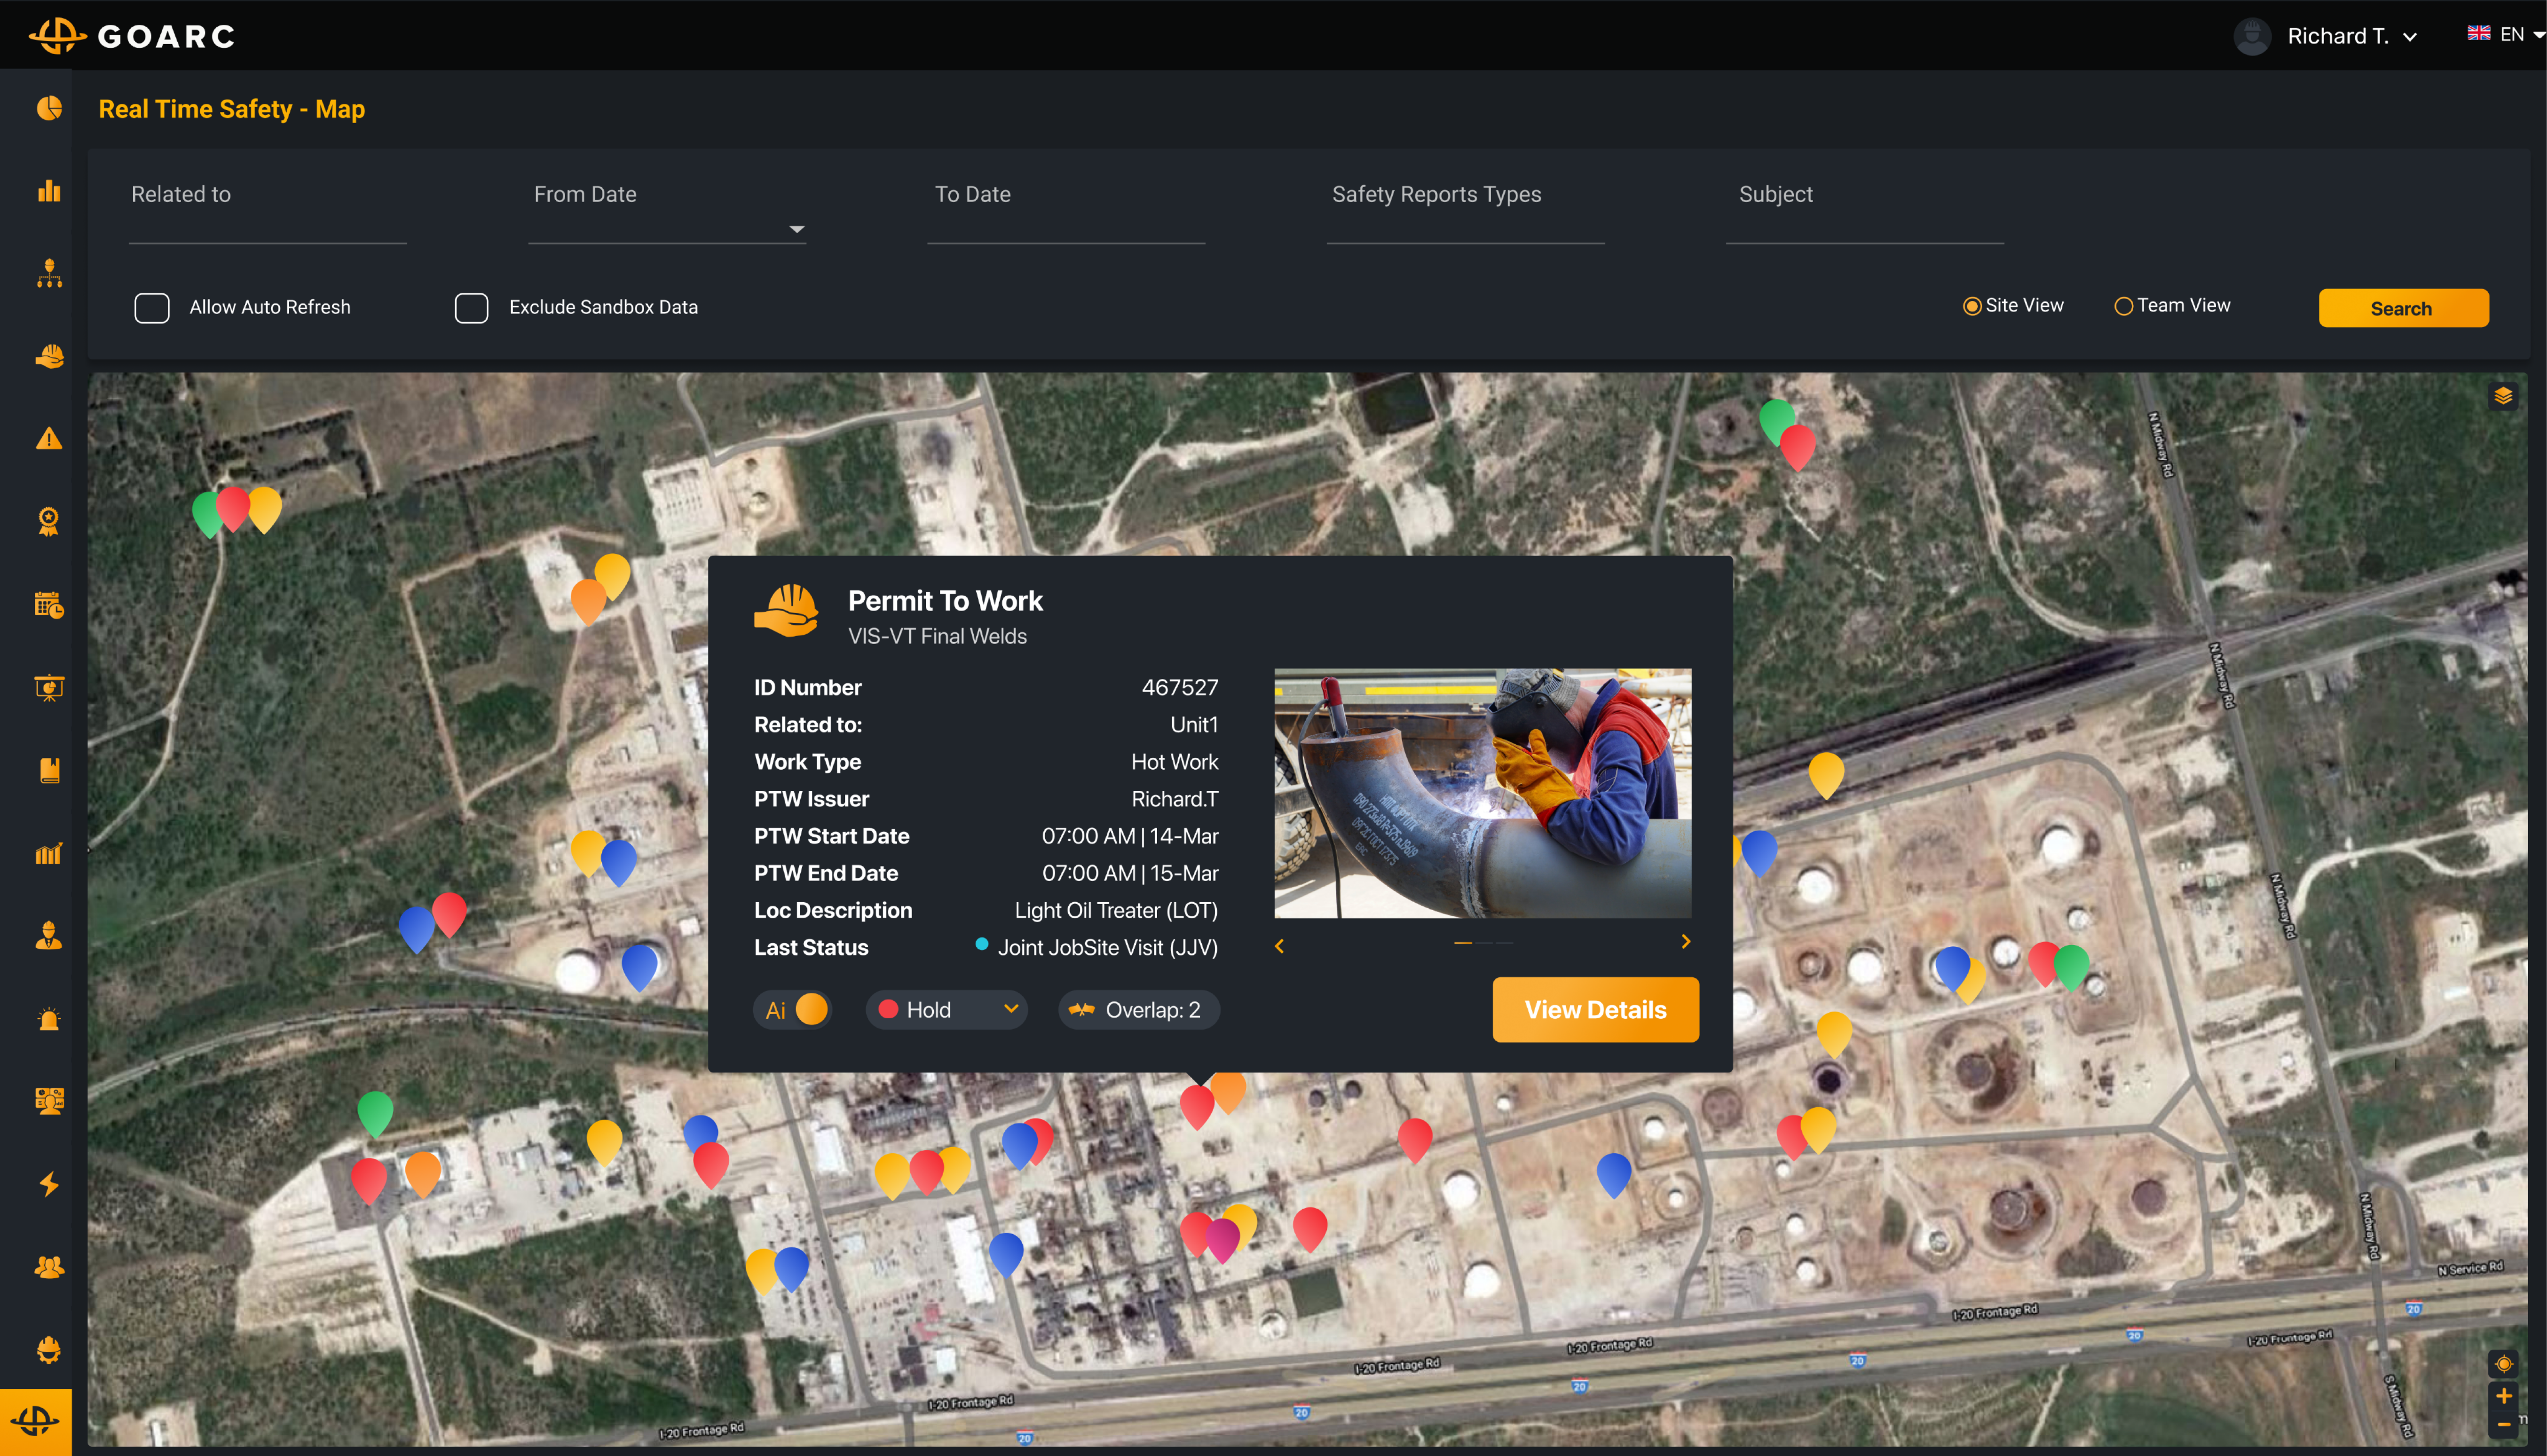The height and width of the screenshot is (1456, 2547).
Task: Open the helmet with gear settings sidebar icon
Action: (x=49, y=1350)
